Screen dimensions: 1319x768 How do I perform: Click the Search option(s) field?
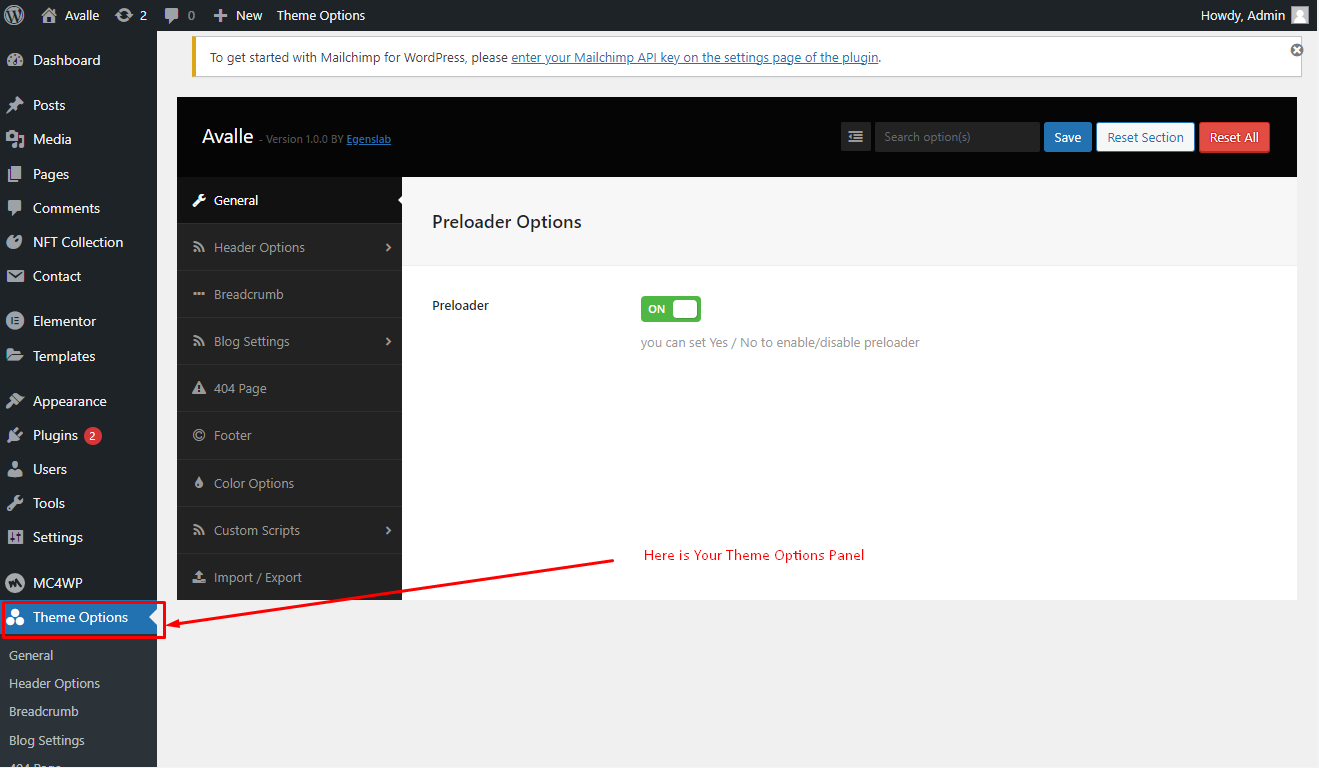tap(957, 137)
